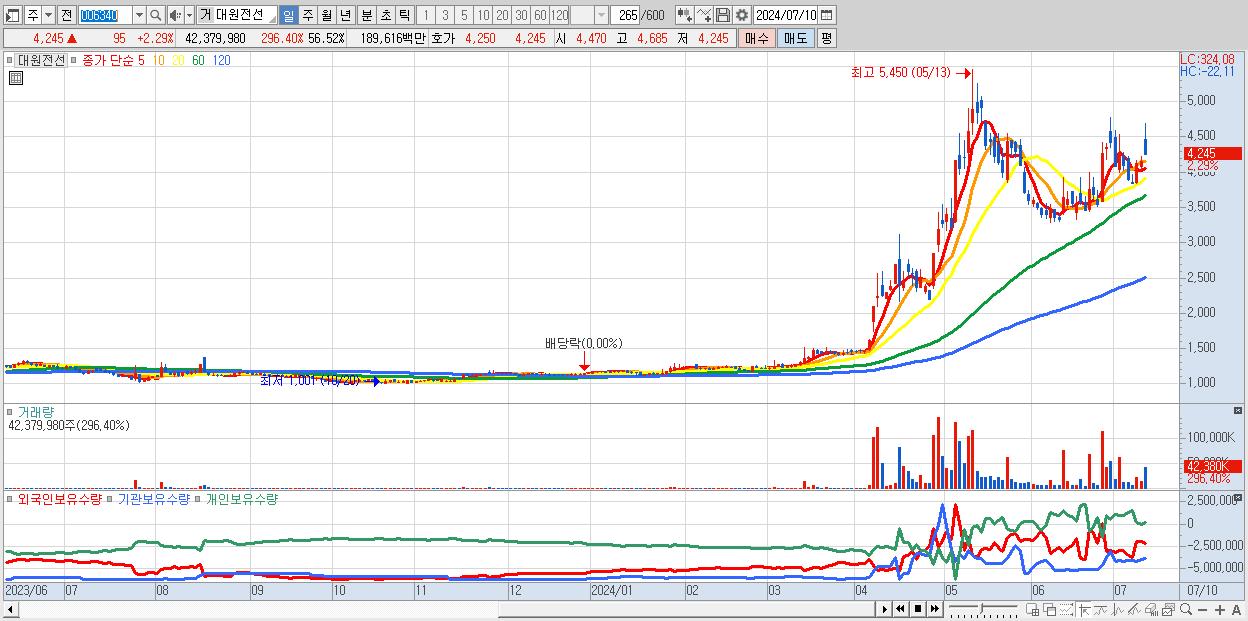Select the 년 yearly chart period
1248x621 pixels.
[x=345, y=15]
